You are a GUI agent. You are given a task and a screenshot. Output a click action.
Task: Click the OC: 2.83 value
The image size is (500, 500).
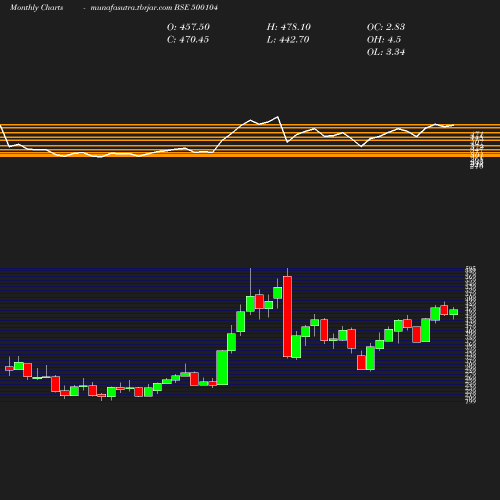coord(386,27)
